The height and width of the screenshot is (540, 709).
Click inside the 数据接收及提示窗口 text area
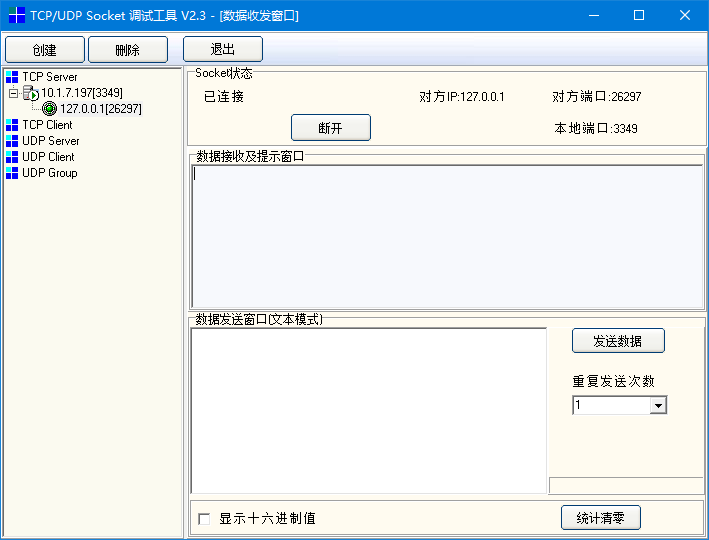tap(447, 237)
